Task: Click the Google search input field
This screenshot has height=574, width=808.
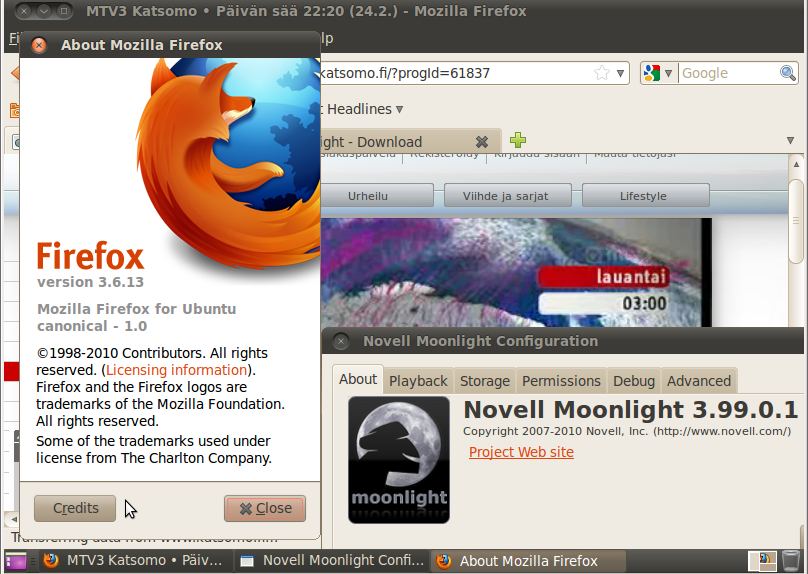Action: point(727,73)
